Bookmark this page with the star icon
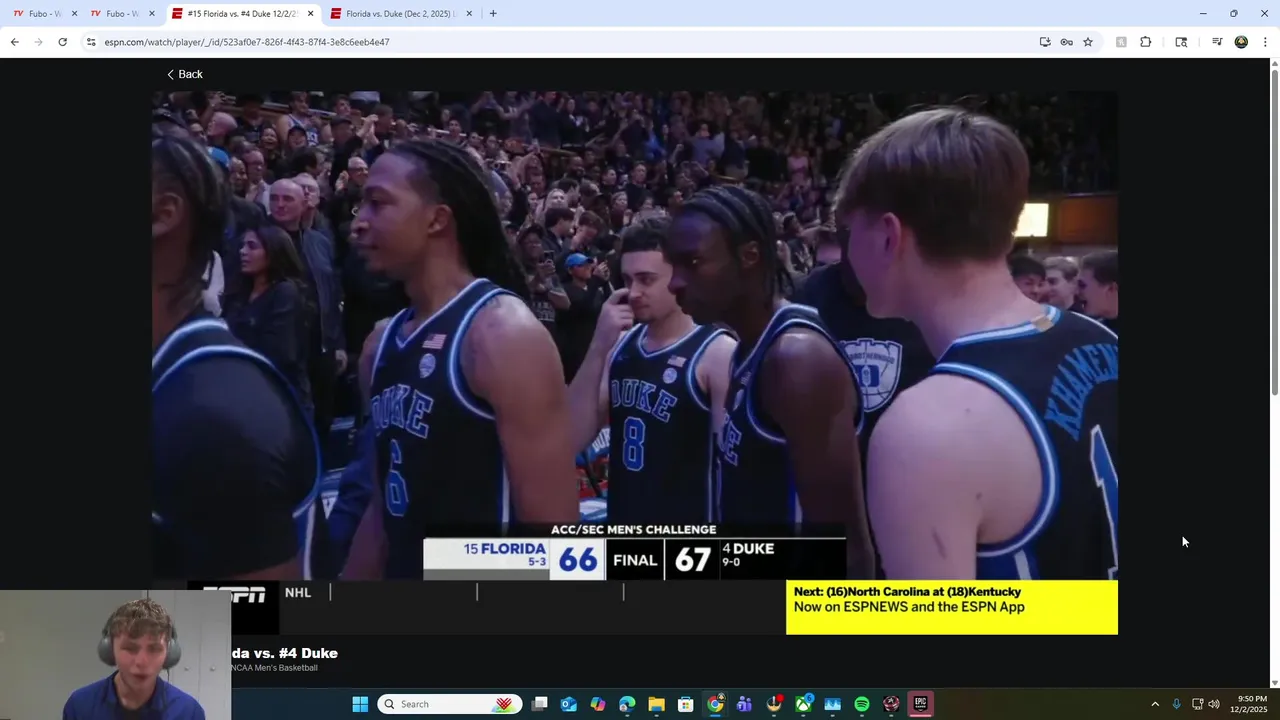 pos(1088,42)
